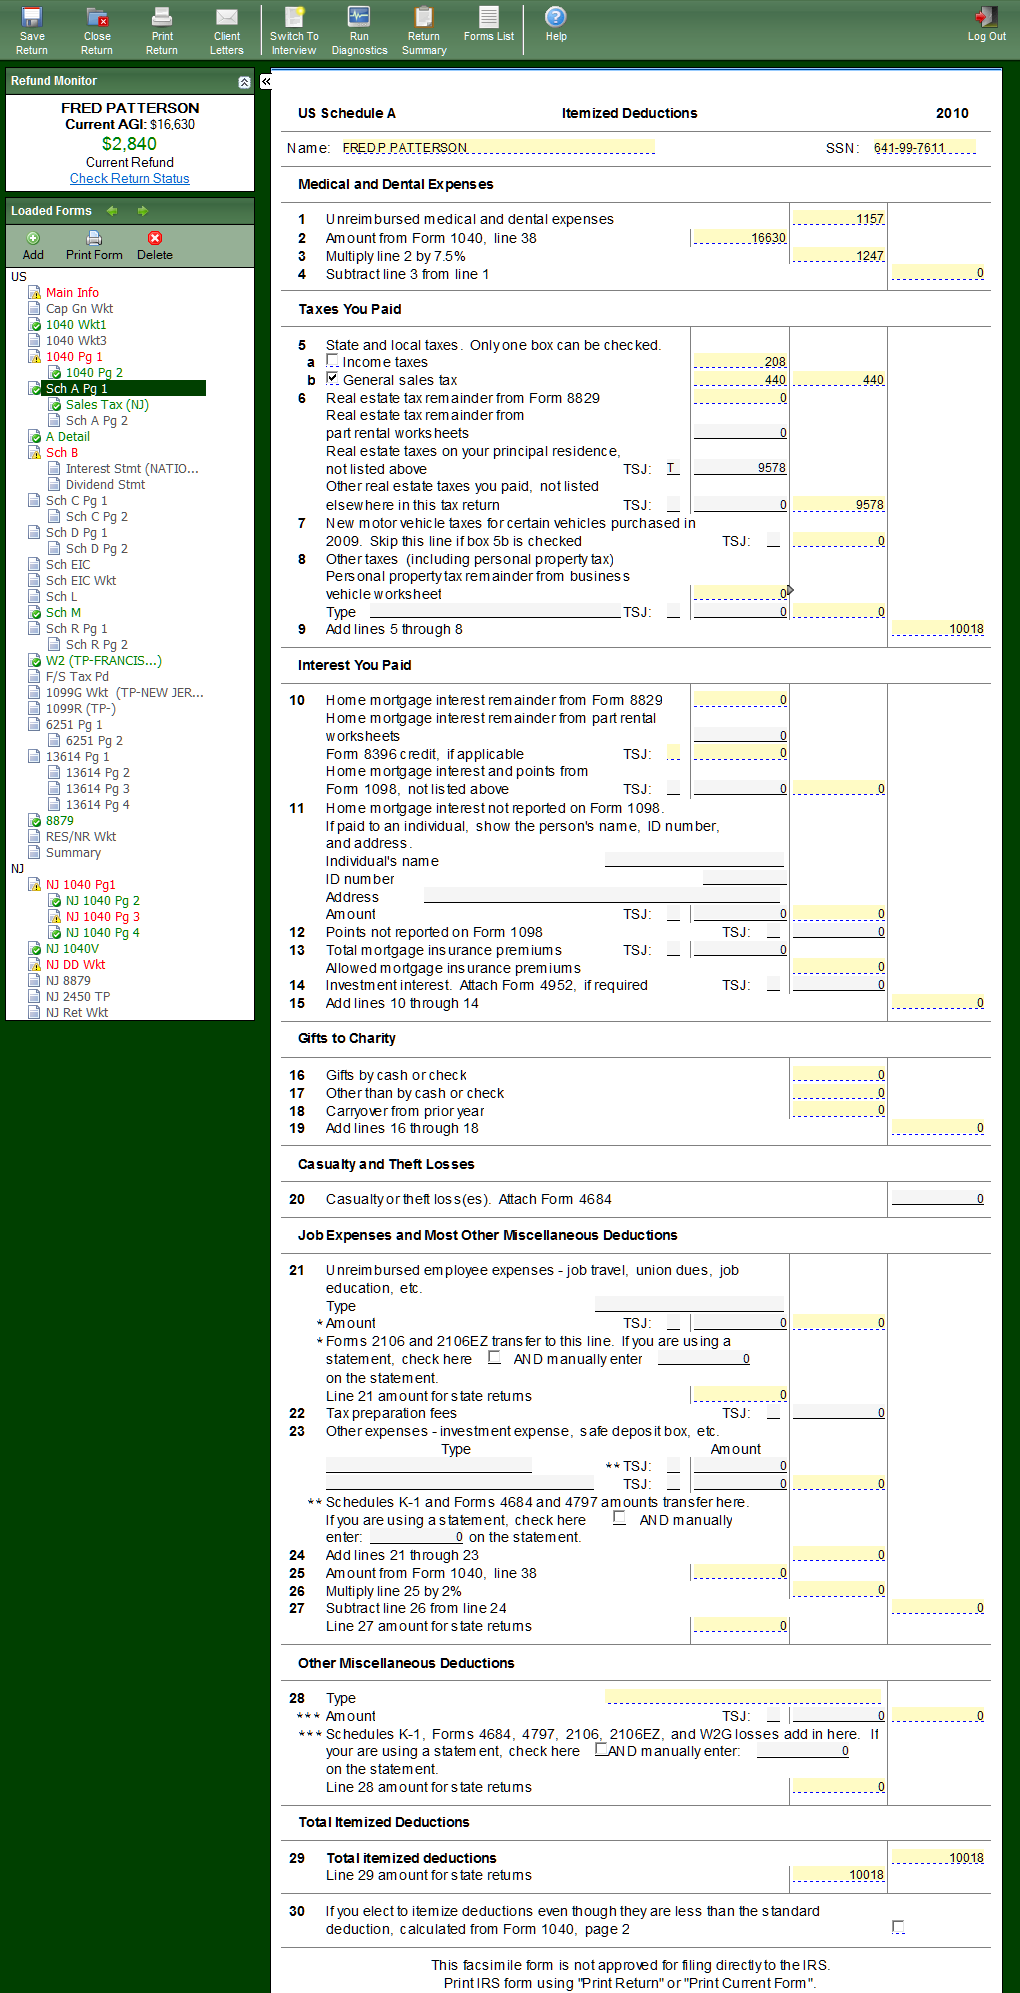This screenshot has height=1993, width=1020.
Task: Collapse the left sidebar with double-arrow
Action: [x=266, y=82]
